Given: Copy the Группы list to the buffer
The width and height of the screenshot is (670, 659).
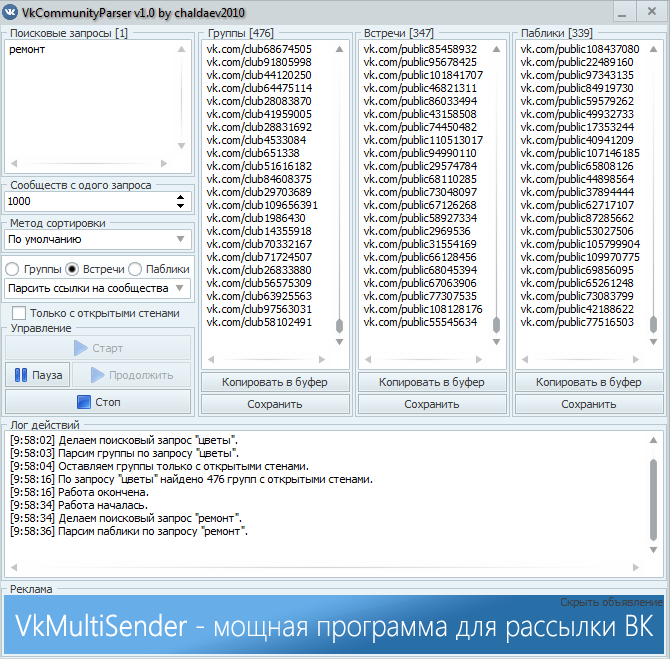Looking at the screenshot, I should tap(275, 382).
